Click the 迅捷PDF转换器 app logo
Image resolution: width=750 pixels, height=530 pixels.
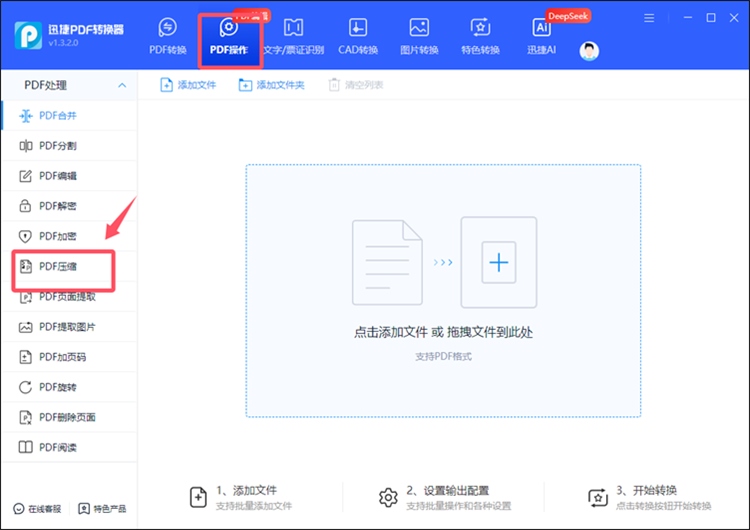pos(28,35)
